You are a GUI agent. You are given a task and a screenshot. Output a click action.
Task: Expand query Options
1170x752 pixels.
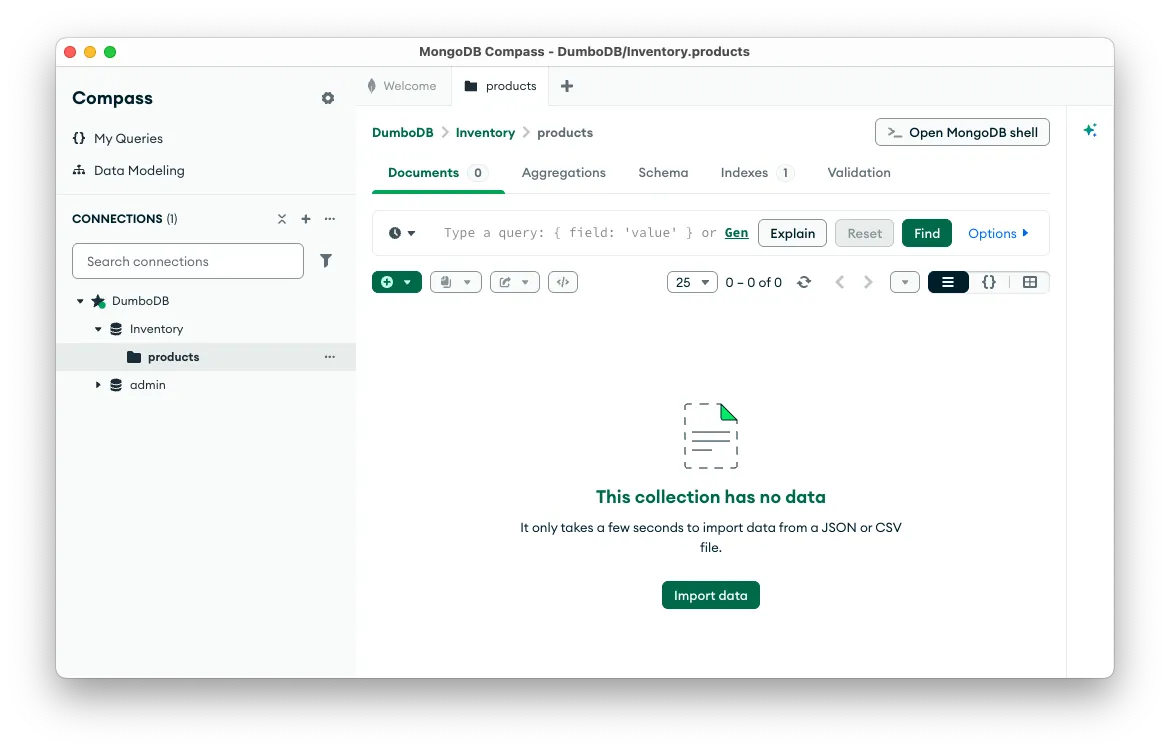tap(998, 233)
